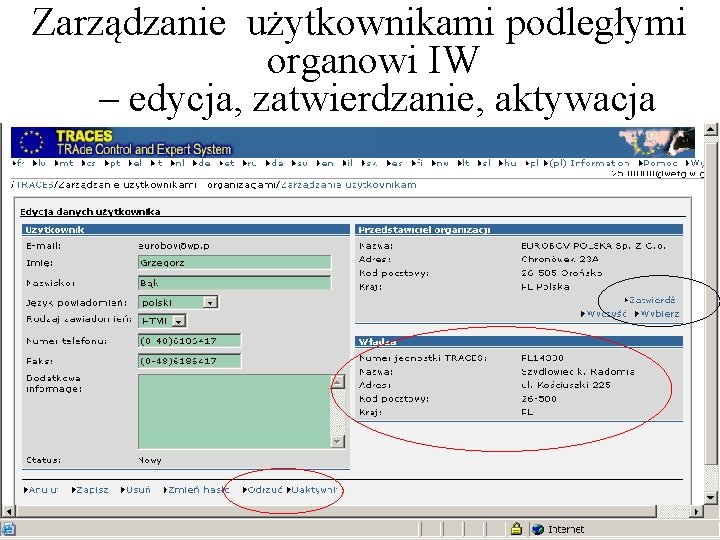Click the Imię field containing Grzegorz
This screenshot has width=720, height=540.
(234, 263)
